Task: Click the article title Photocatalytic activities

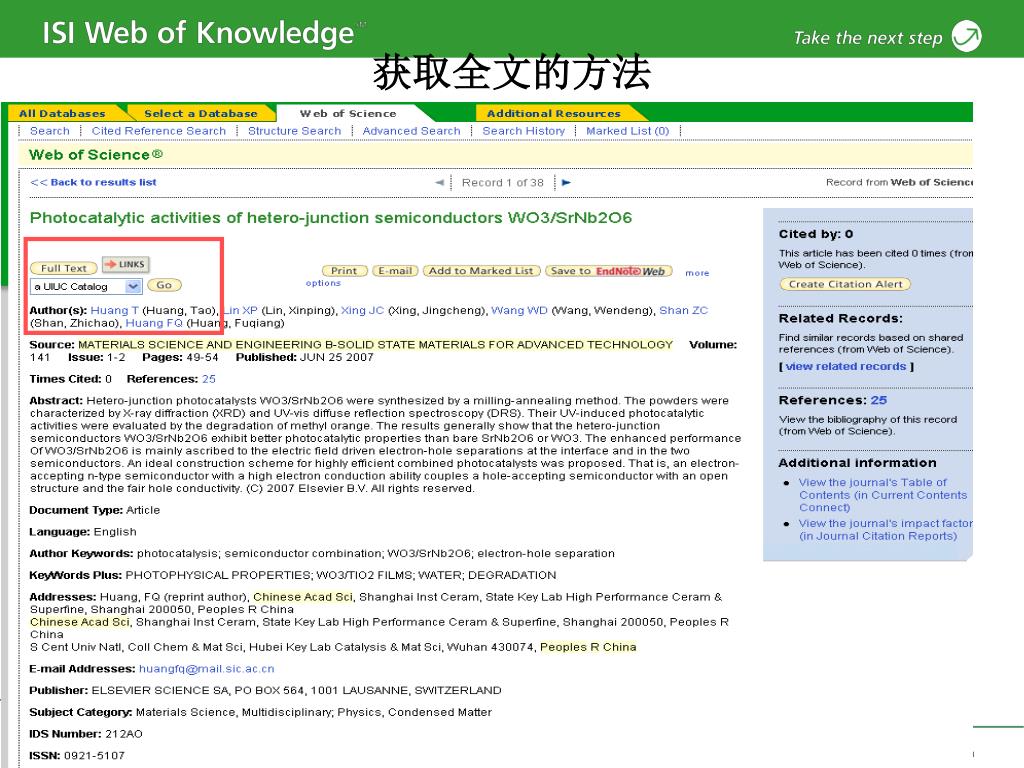Action: point(330,217)
